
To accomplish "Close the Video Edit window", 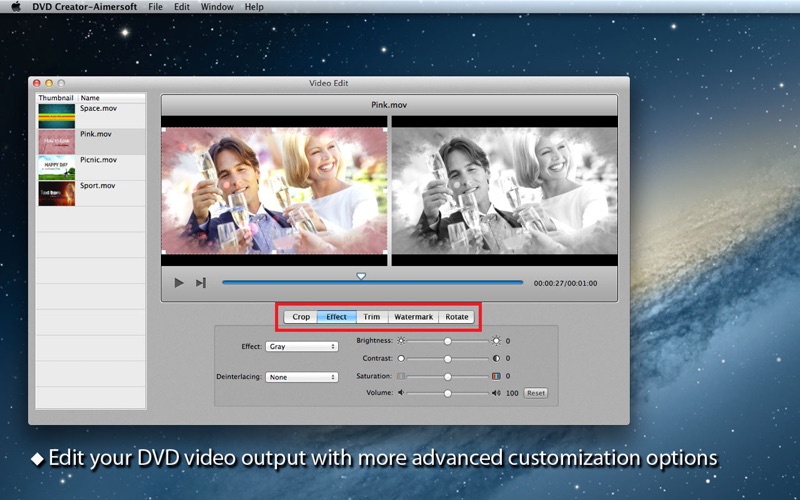I will click(x=37, y=83).
